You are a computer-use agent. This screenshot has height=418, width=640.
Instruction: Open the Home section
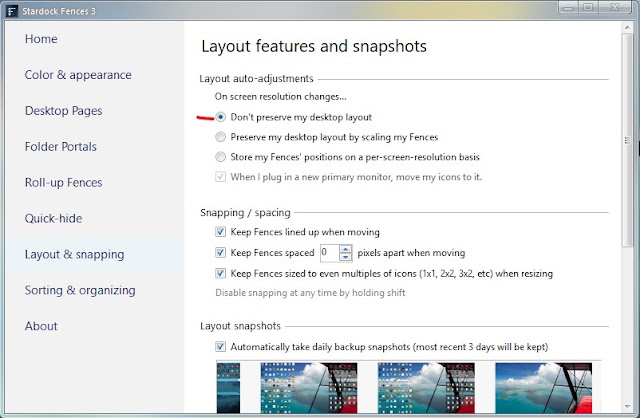[x=41, y=39]
